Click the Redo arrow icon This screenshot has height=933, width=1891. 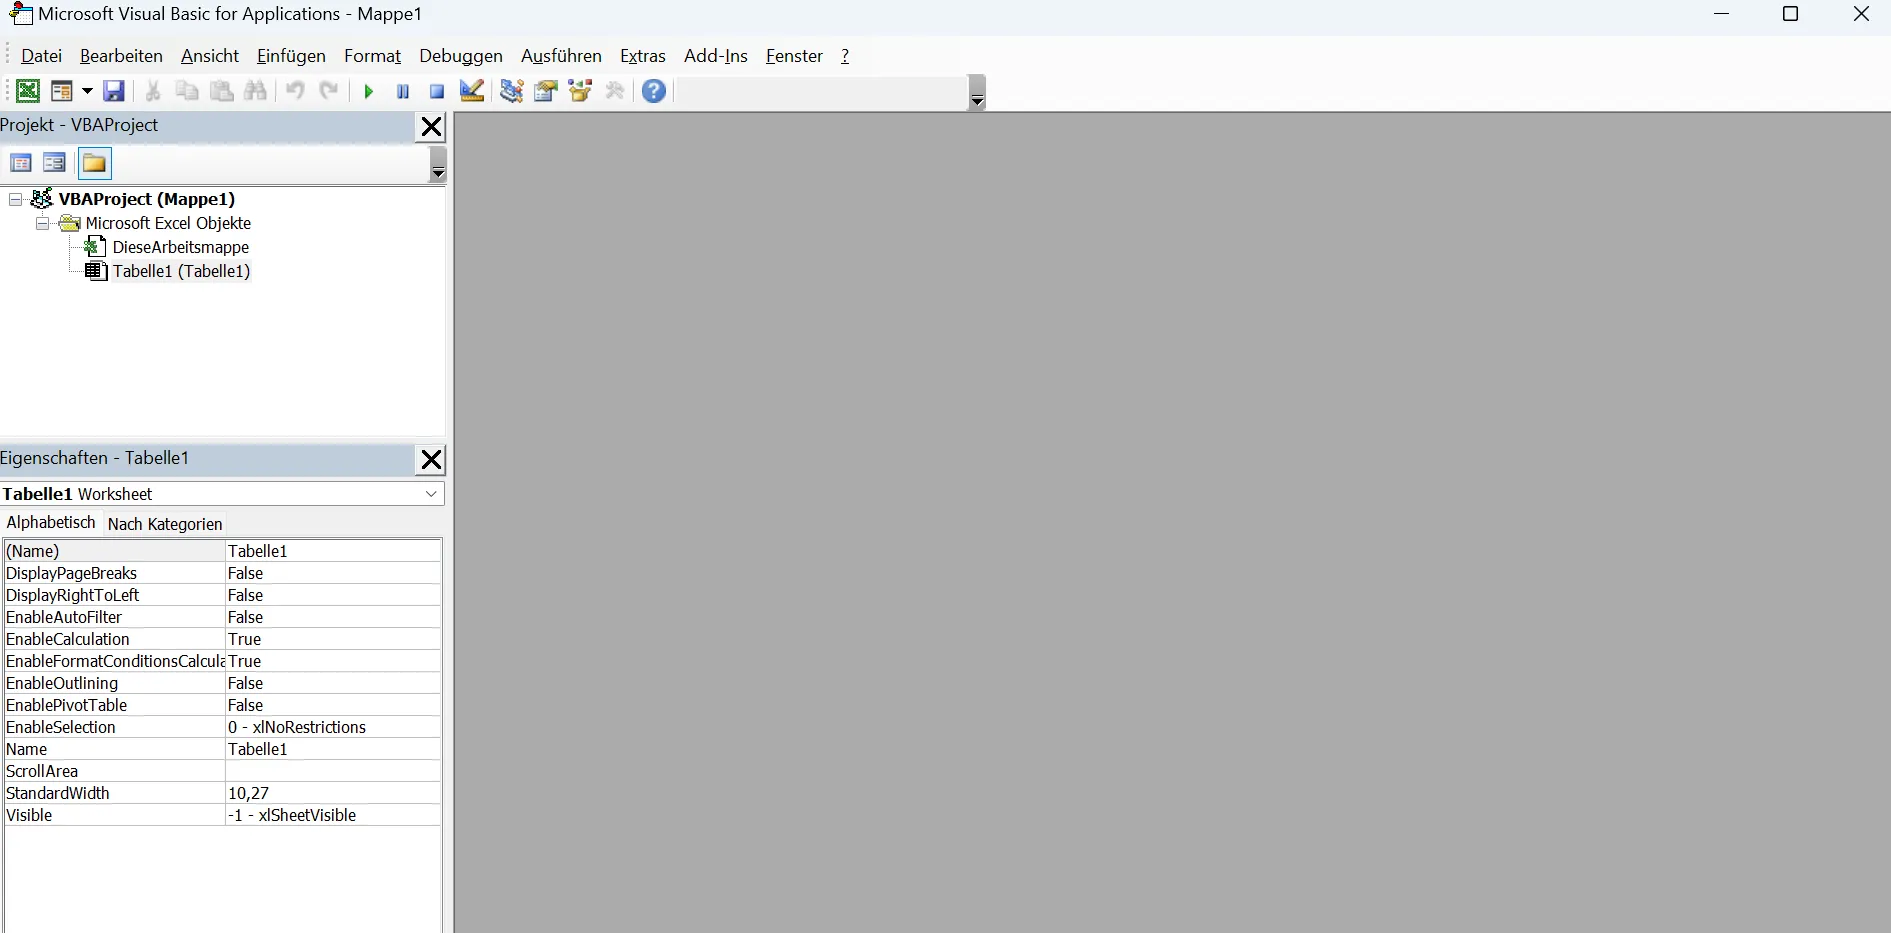329,91
